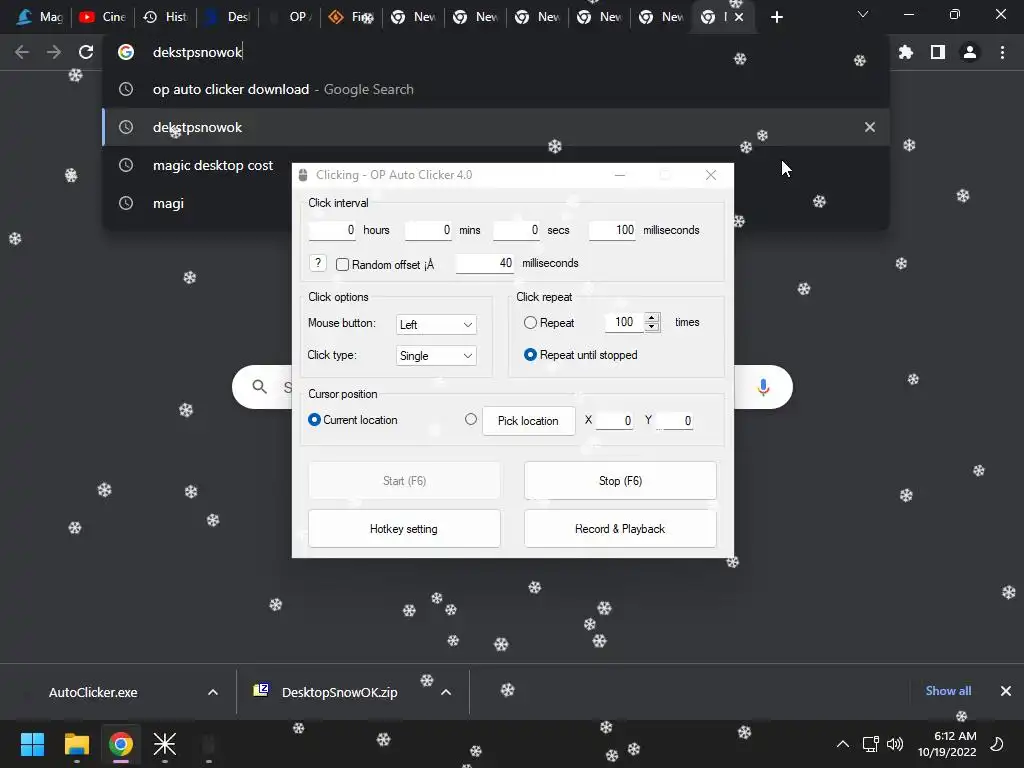The width and height of the screenshot is (1024, 768).
Task: Select the Pick location radio button
Action: coord(471,419)
